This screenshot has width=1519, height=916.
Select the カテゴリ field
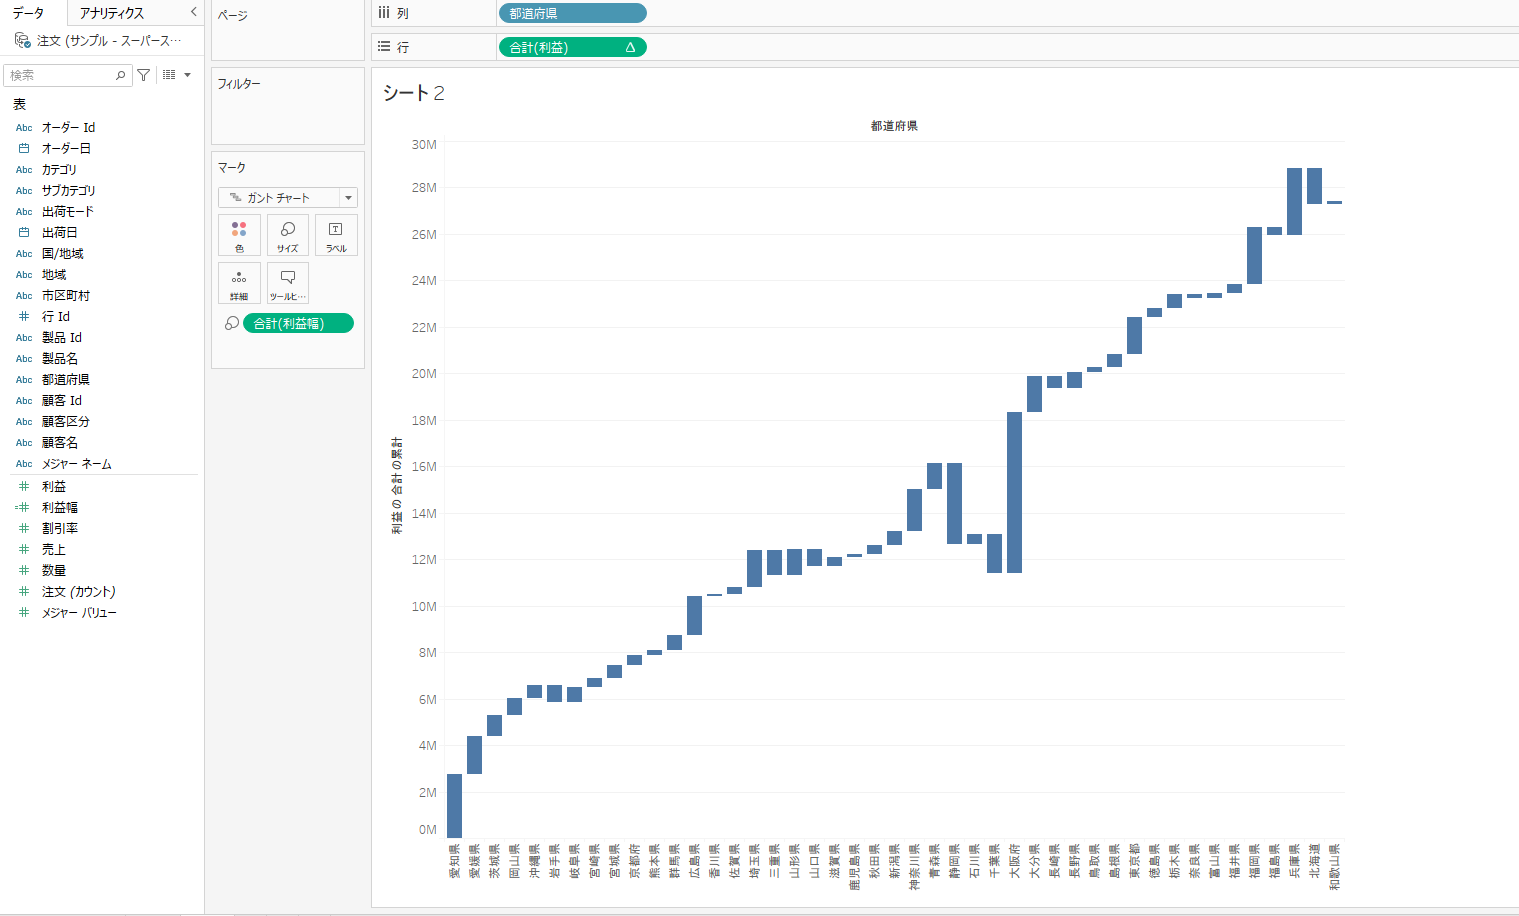click(59, 169)
